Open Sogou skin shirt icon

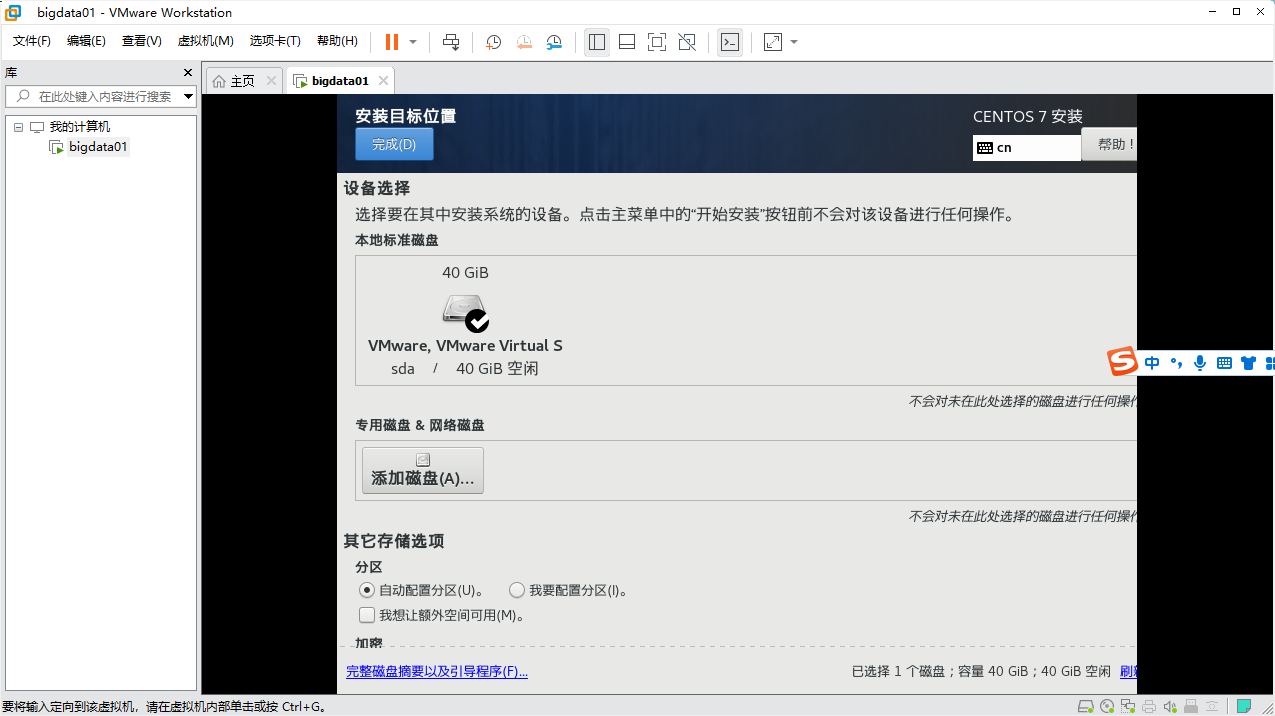tap(1248, 363)
